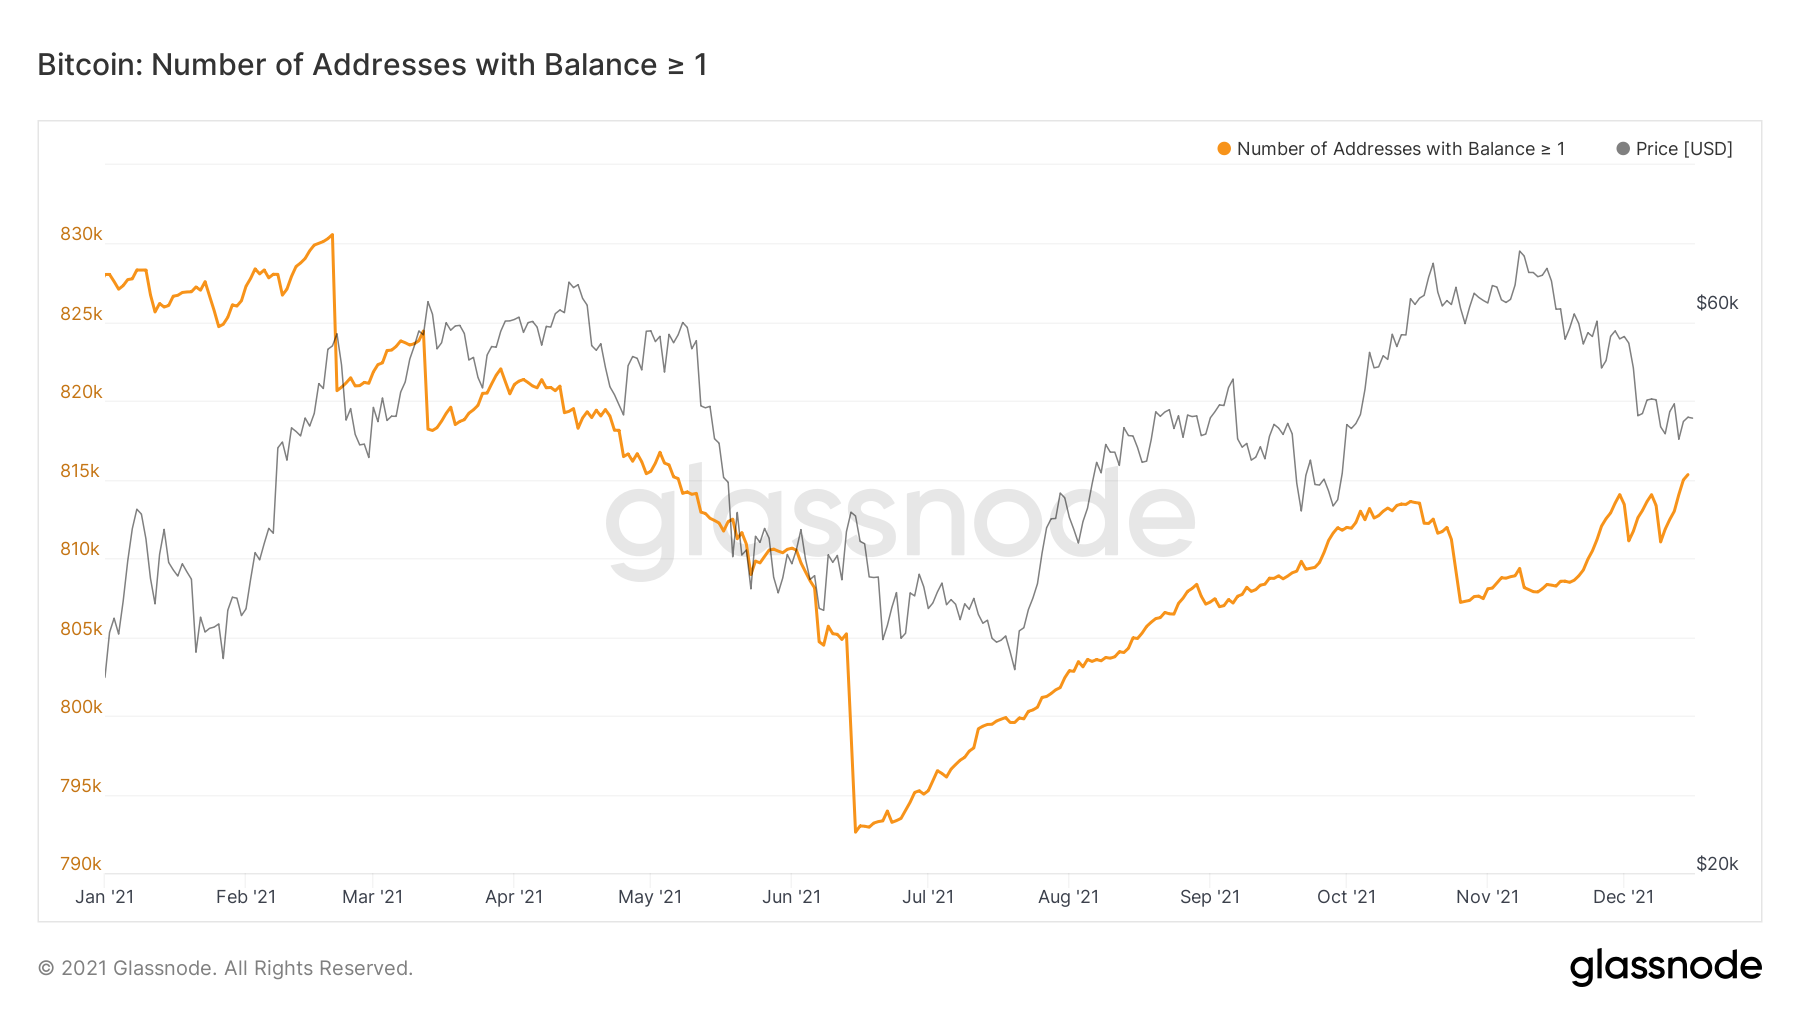Viewport: 1800px width, 1013px height.
Task: Click the 810k left axis label
Action: [81, 549]
